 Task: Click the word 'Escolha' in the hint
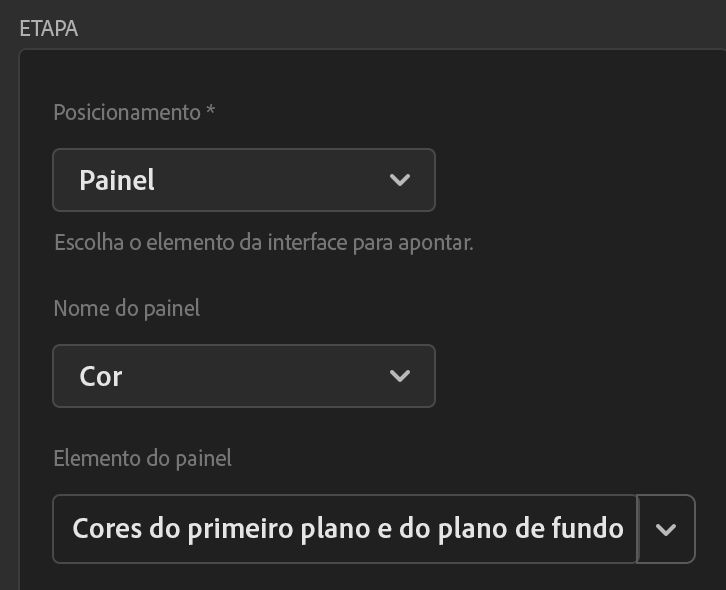pos(85,242)
